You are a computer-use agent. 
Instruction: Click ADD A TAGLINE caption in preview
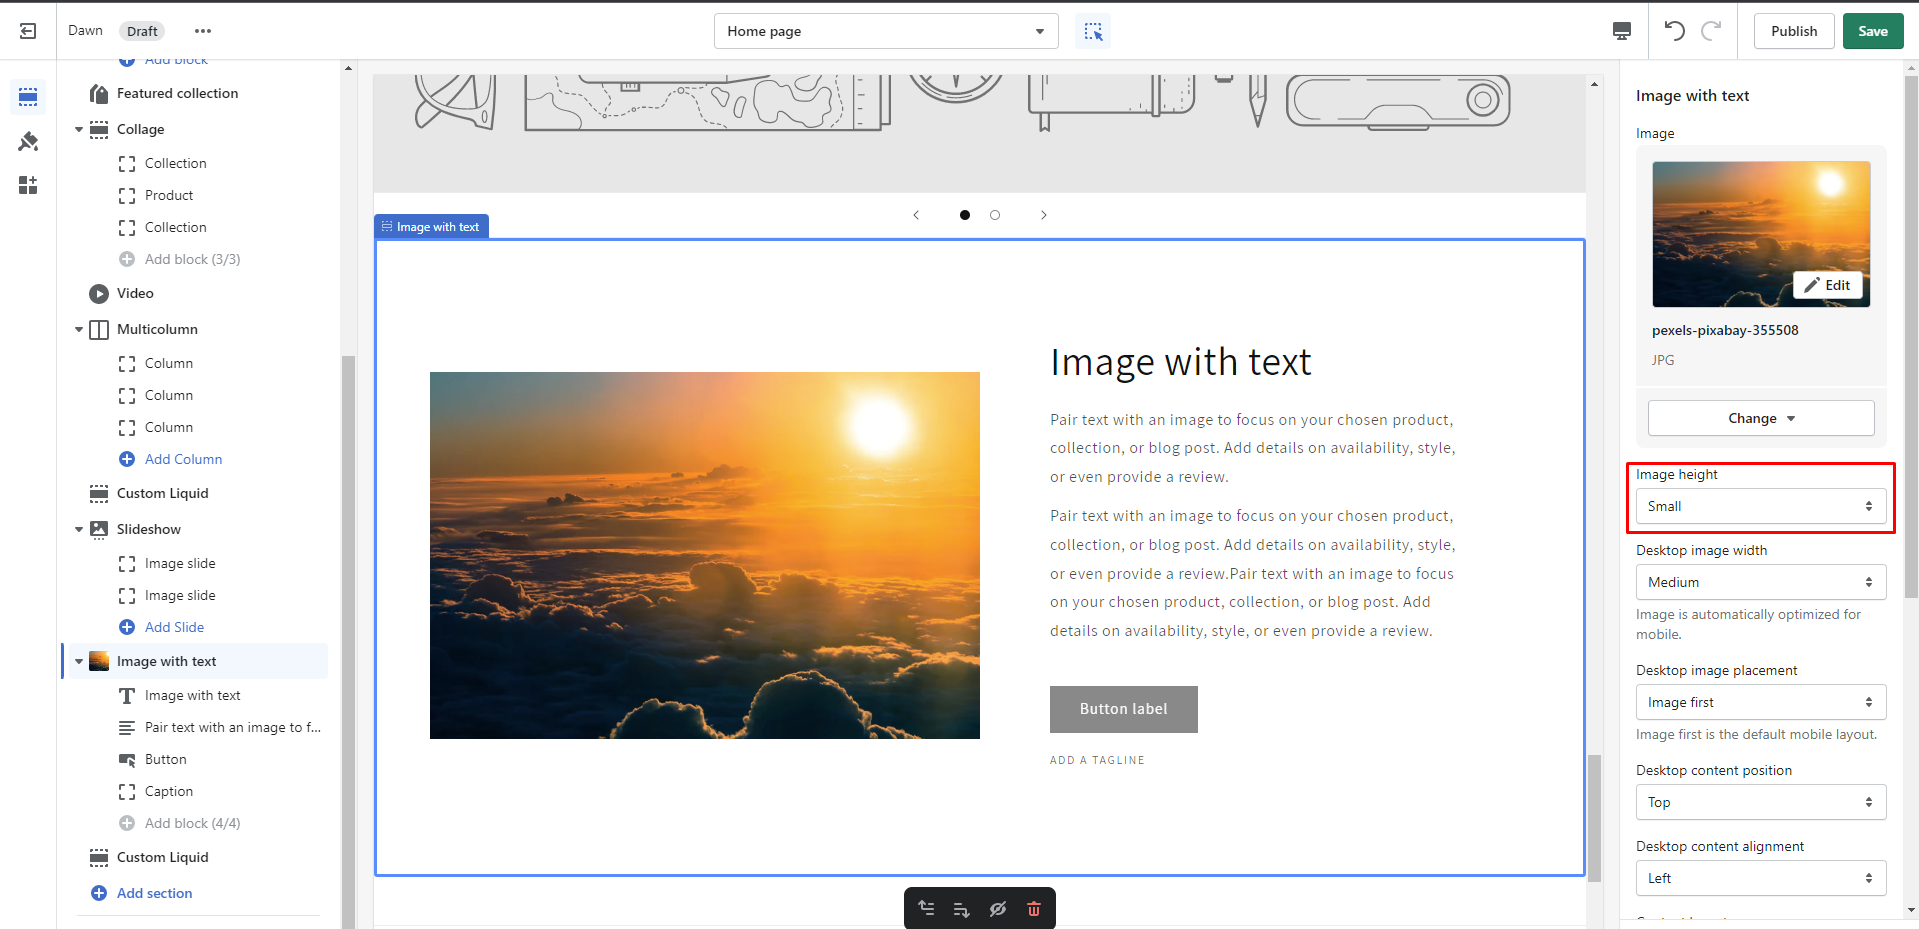pos(1097,760)
